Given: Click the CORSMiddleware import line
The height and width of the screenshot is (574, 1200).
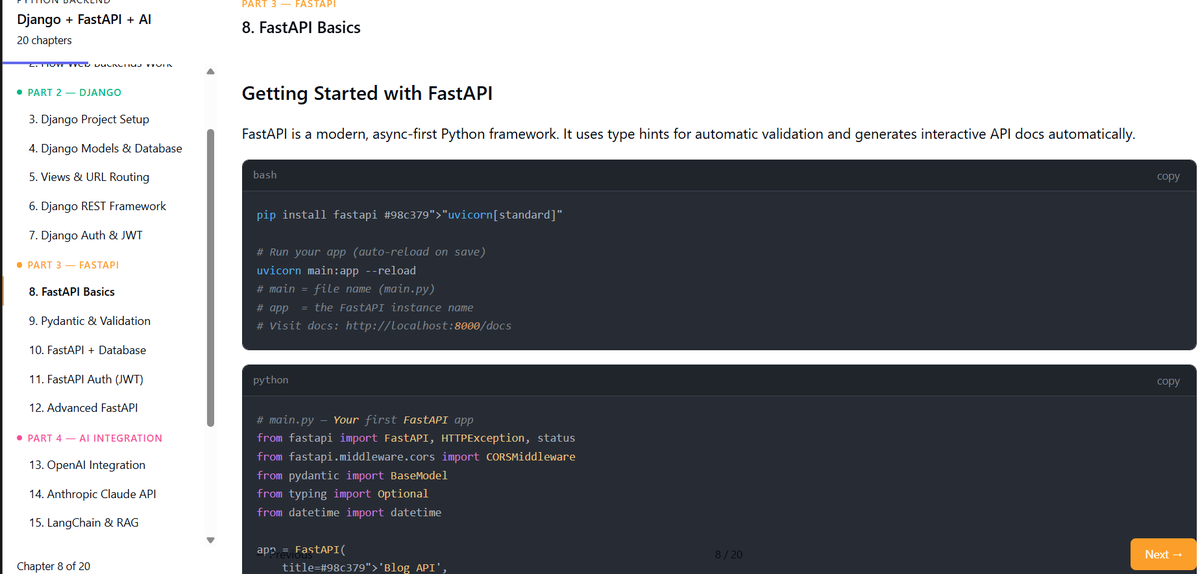Looking at the screenshot, I should (x=416, y=456).
